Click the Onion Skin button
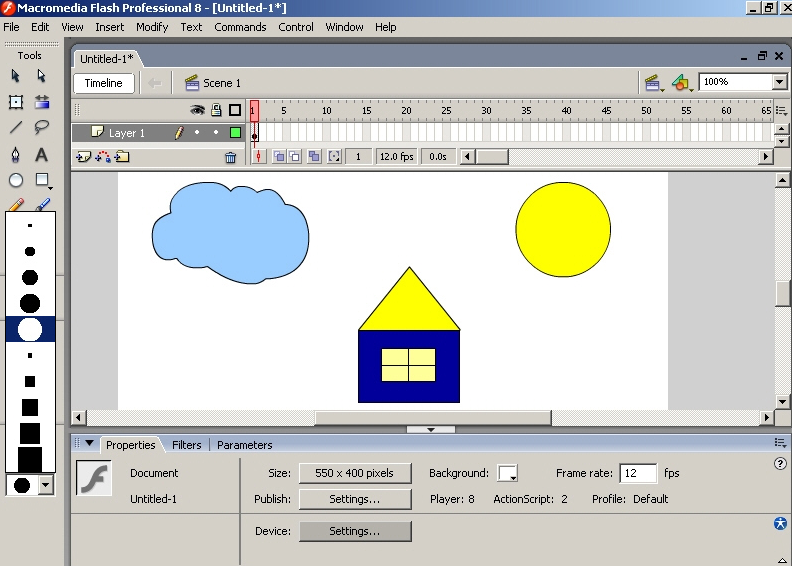The image size is (792, 566). (279, 157)
